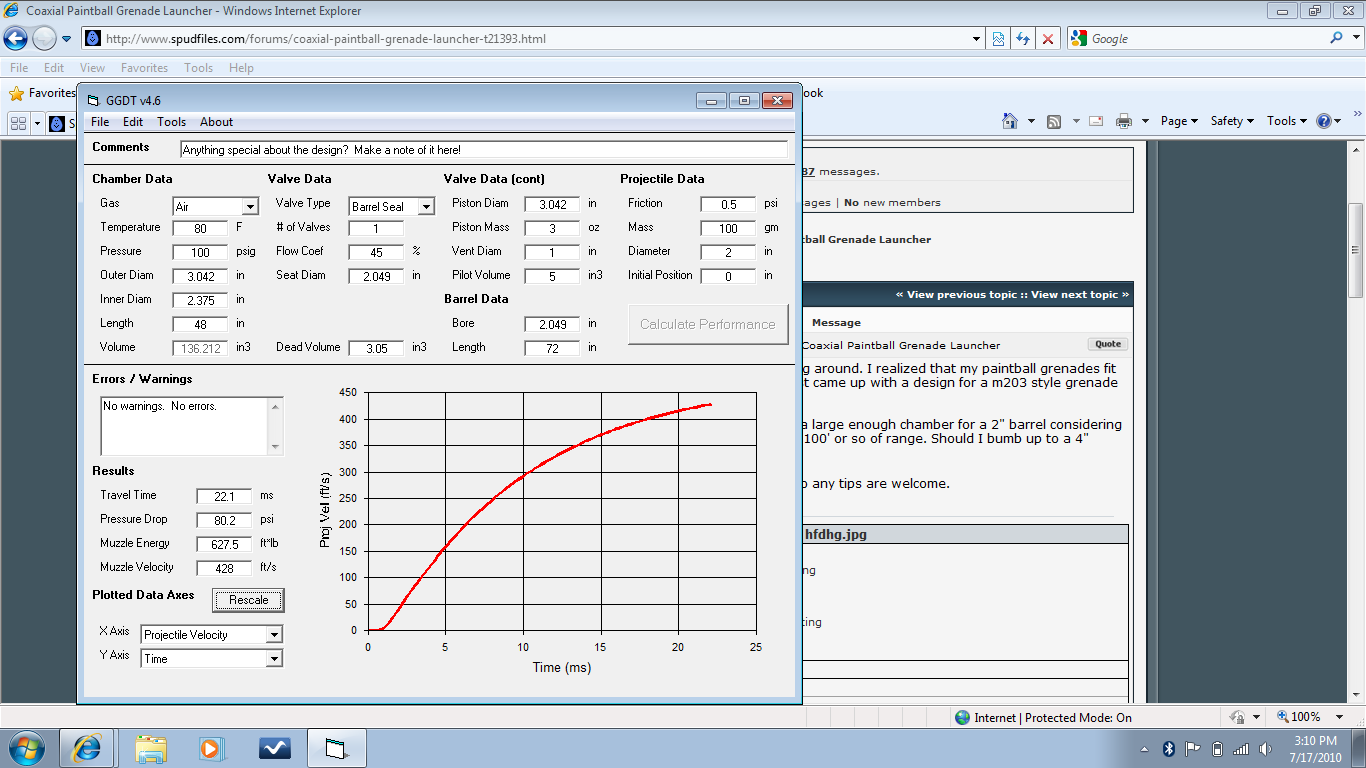
Task: Click the red Stop loading icon
Action: click(1047, 39)
